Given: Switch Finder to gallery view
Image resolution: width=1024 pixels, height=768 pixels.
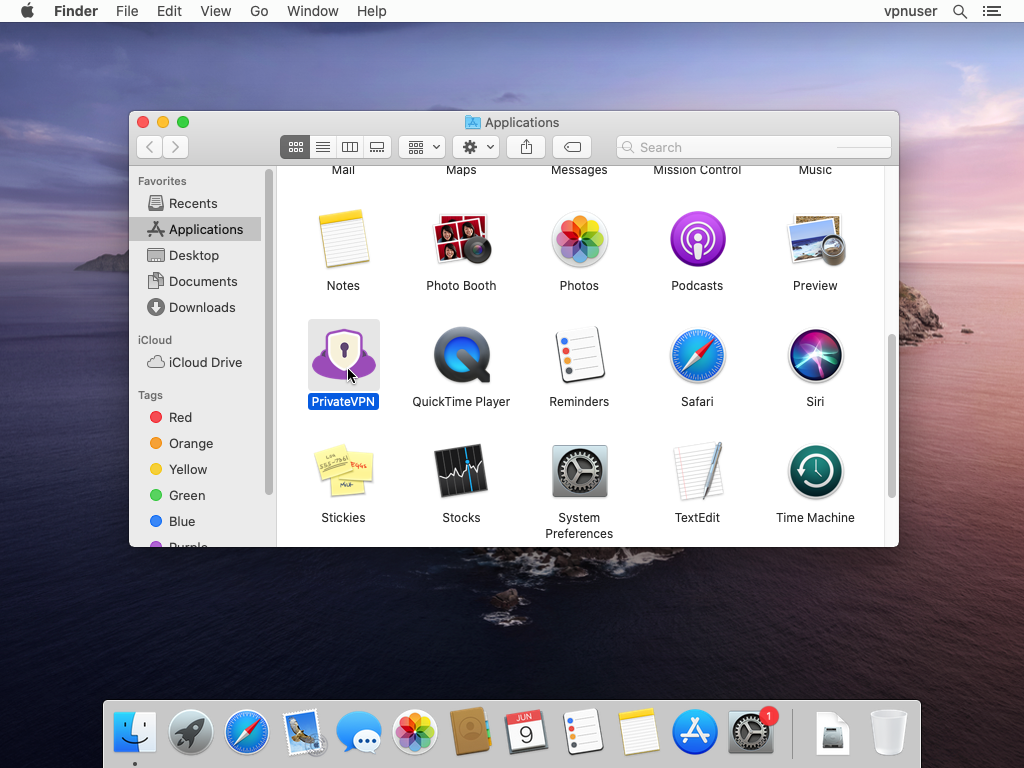Looking at the screenshot, I should 377,147.
